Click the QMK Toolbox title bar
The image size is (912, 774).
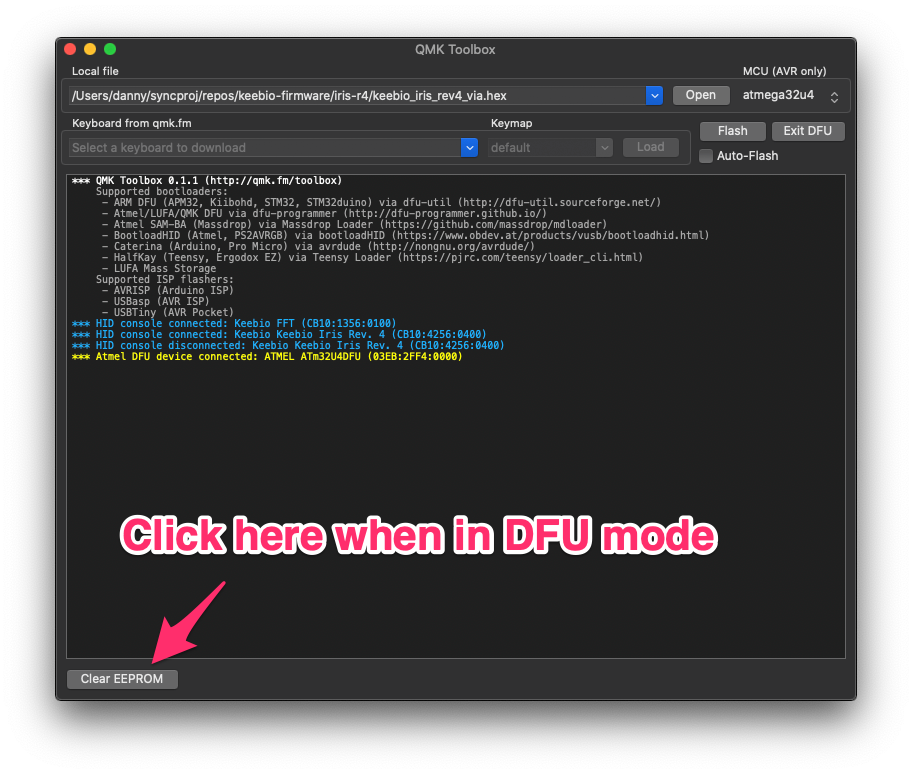click(455, 49)
